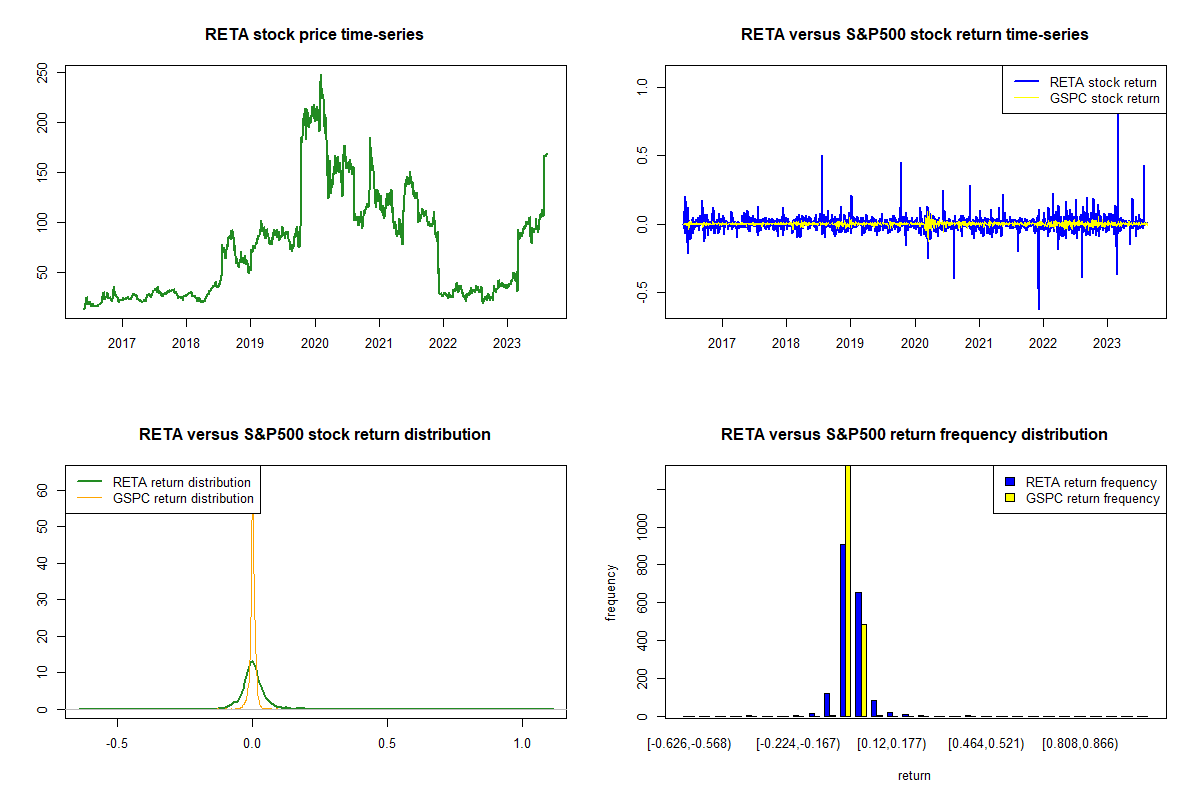1200x800 pixels.
Task: Click the 250 label on the price y-axis
Action: coord(42,73)
